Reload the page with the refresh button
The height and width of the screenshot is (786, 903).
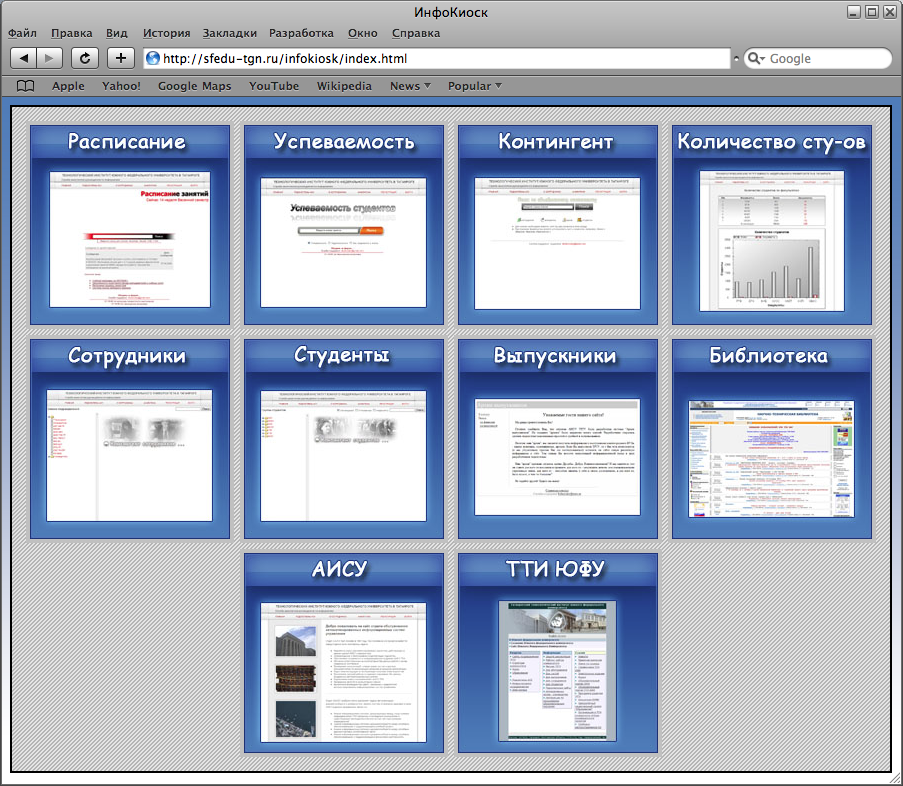[85, 58]
